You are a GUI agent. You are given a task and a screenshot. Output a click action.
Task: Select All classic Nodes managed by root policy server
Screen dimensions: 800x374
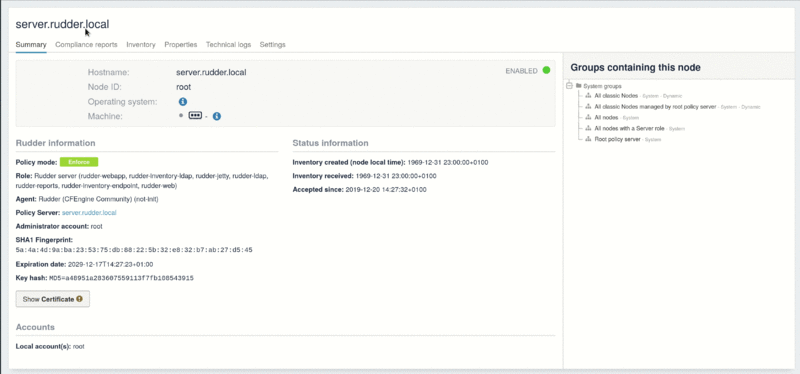(x=656, y=107)
